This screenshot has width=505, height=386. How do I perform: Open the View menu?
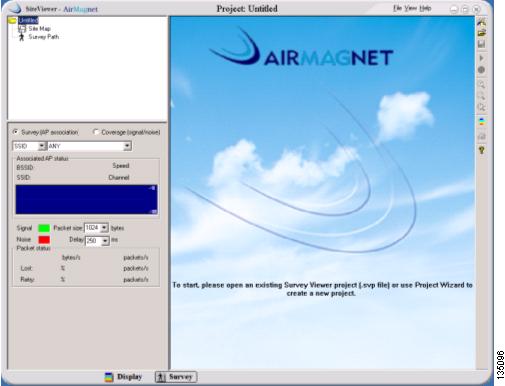[411, 8]
